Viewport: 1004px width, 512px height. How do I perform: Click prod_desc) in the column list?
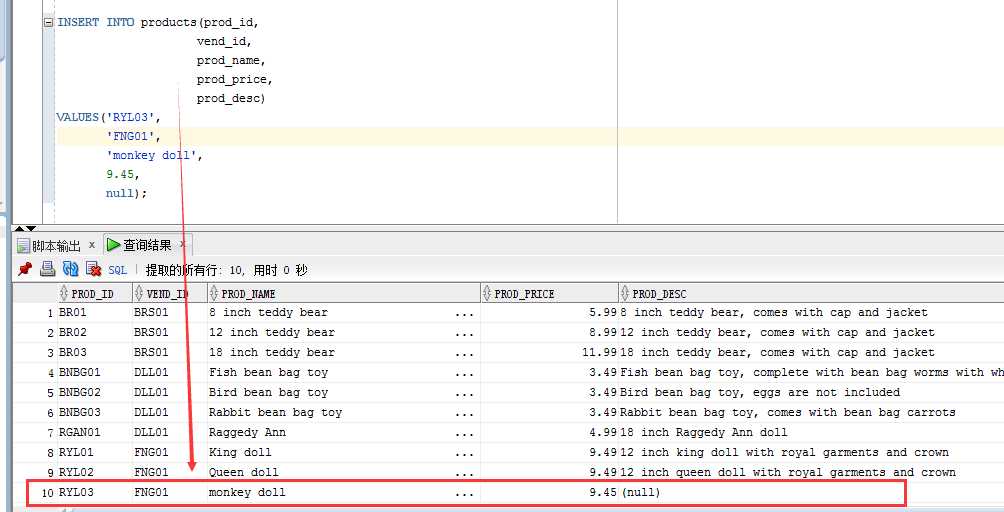231,99
